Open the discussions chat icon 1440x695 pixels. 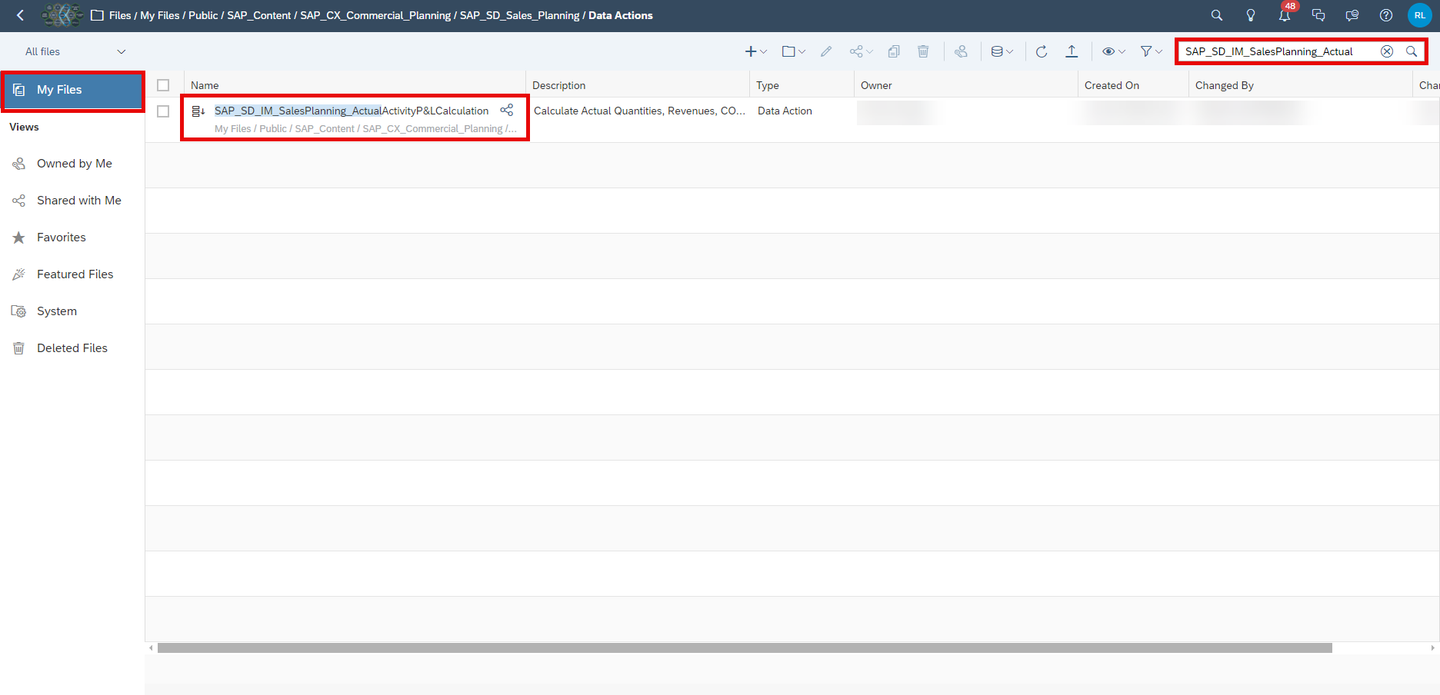click(x=1318, y=15)
